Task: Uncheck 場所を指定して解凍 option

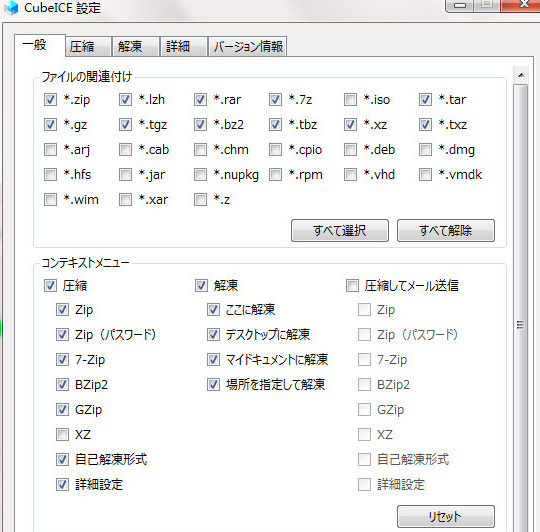Action: tap(213, 384)
